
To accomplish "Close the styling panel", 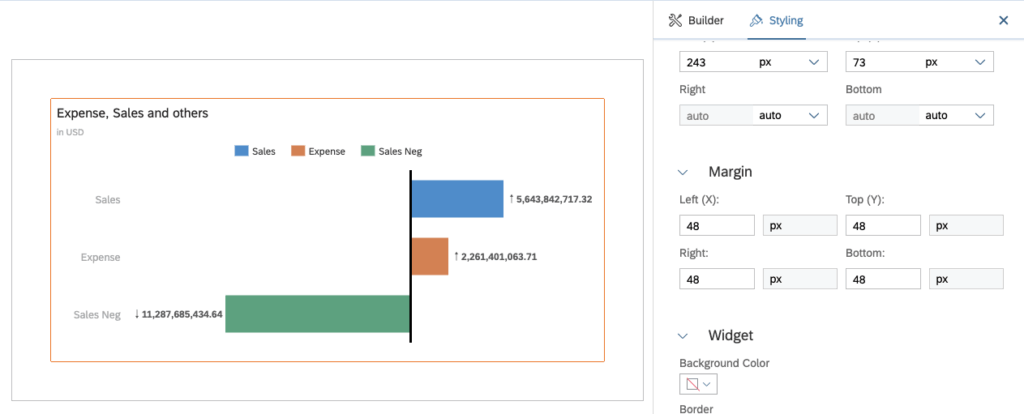I will 1003,20.
